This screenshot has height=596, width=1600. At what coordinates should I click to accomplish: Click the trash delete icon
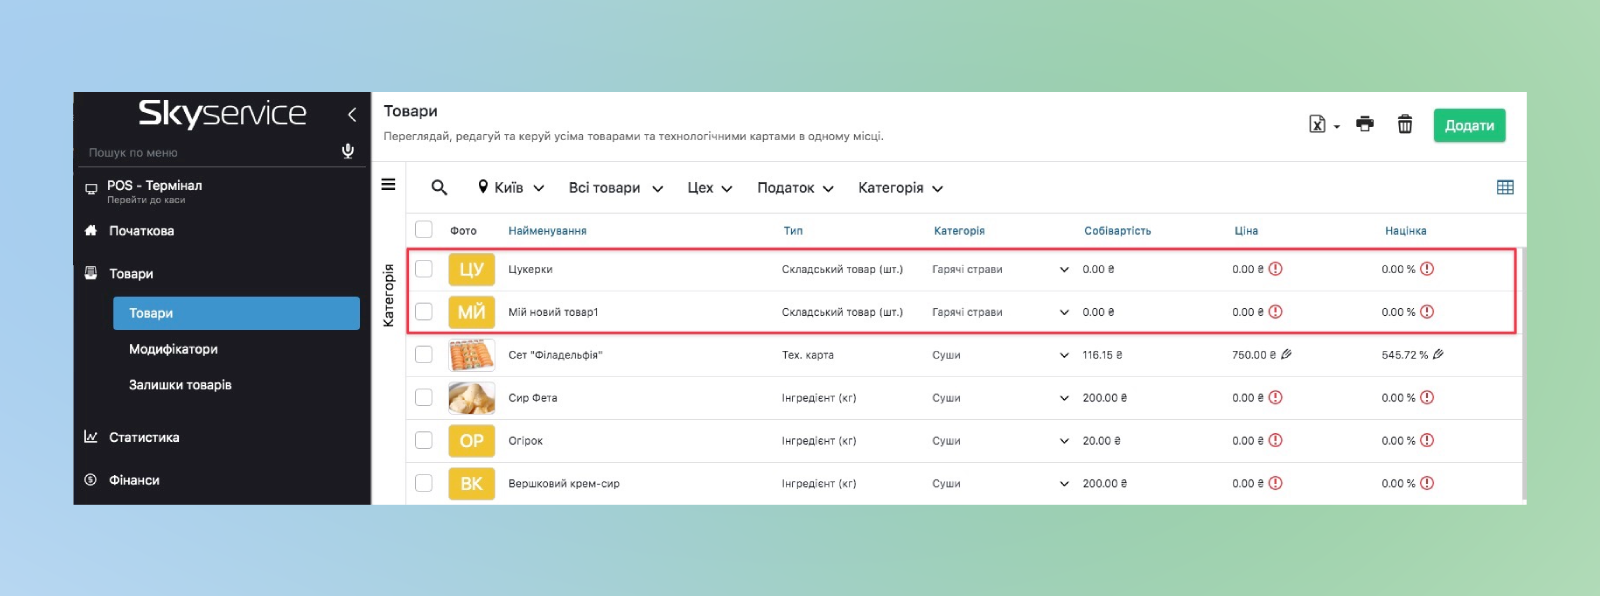(x=1405, y=124)
